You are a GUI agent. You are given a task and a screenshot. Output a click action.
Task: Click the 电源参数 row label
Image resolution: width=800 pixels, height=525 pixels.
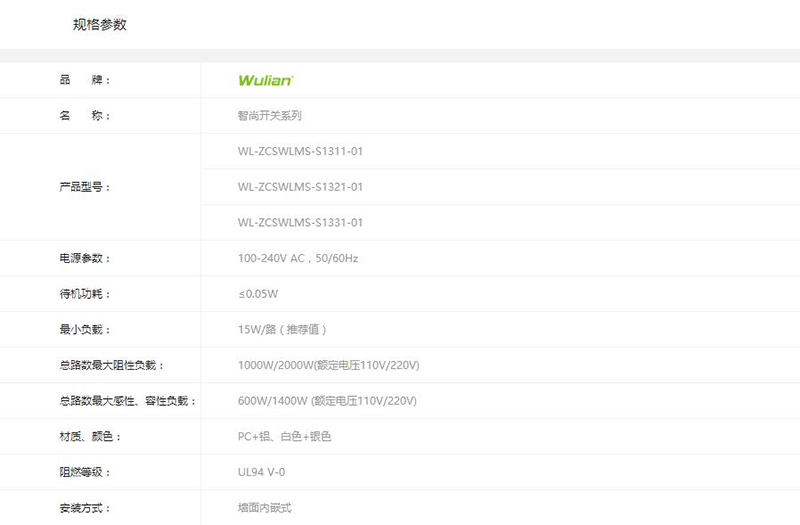coord(85,258)
